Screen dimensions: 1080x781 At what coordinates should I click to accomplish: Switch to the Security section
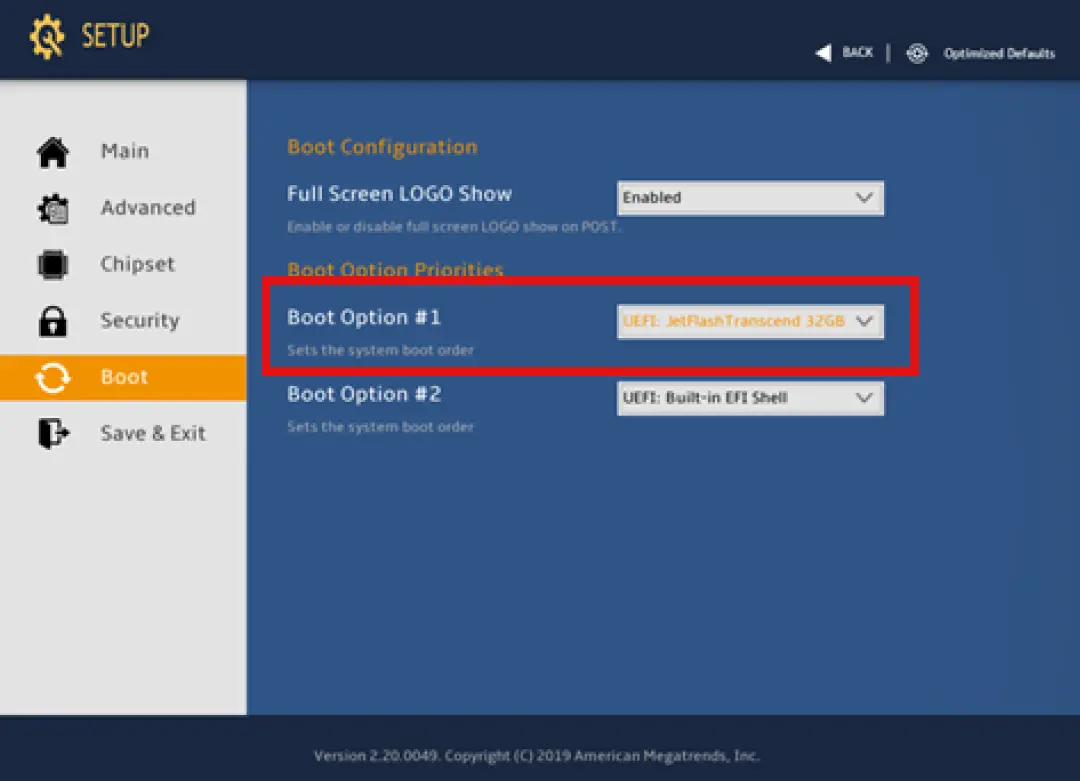(x=140, y=320)
